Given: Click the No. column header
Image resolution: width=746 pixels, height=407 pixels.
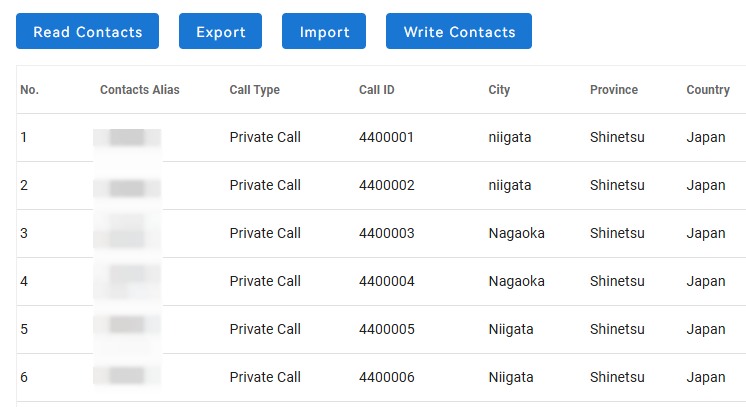Looking at the screenshot, I should pyautogui.click(x=30, y=90).
